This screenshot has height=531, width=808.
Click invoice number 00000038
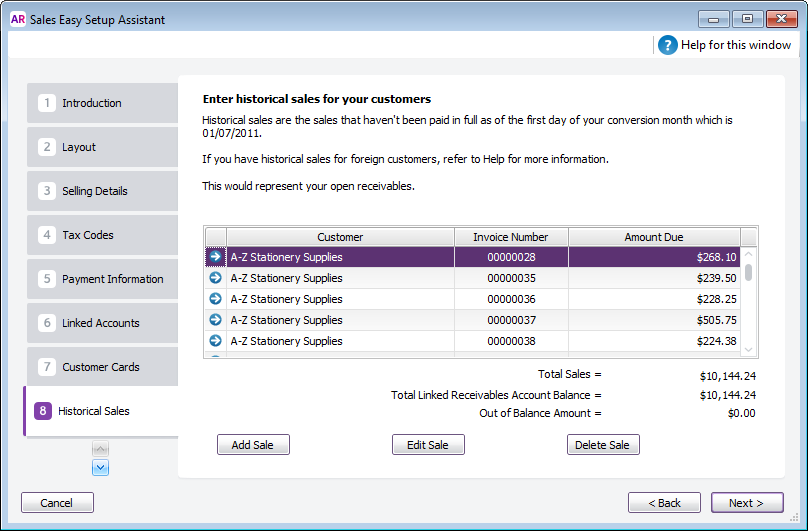pyautogui.click(x=511, y=341)
